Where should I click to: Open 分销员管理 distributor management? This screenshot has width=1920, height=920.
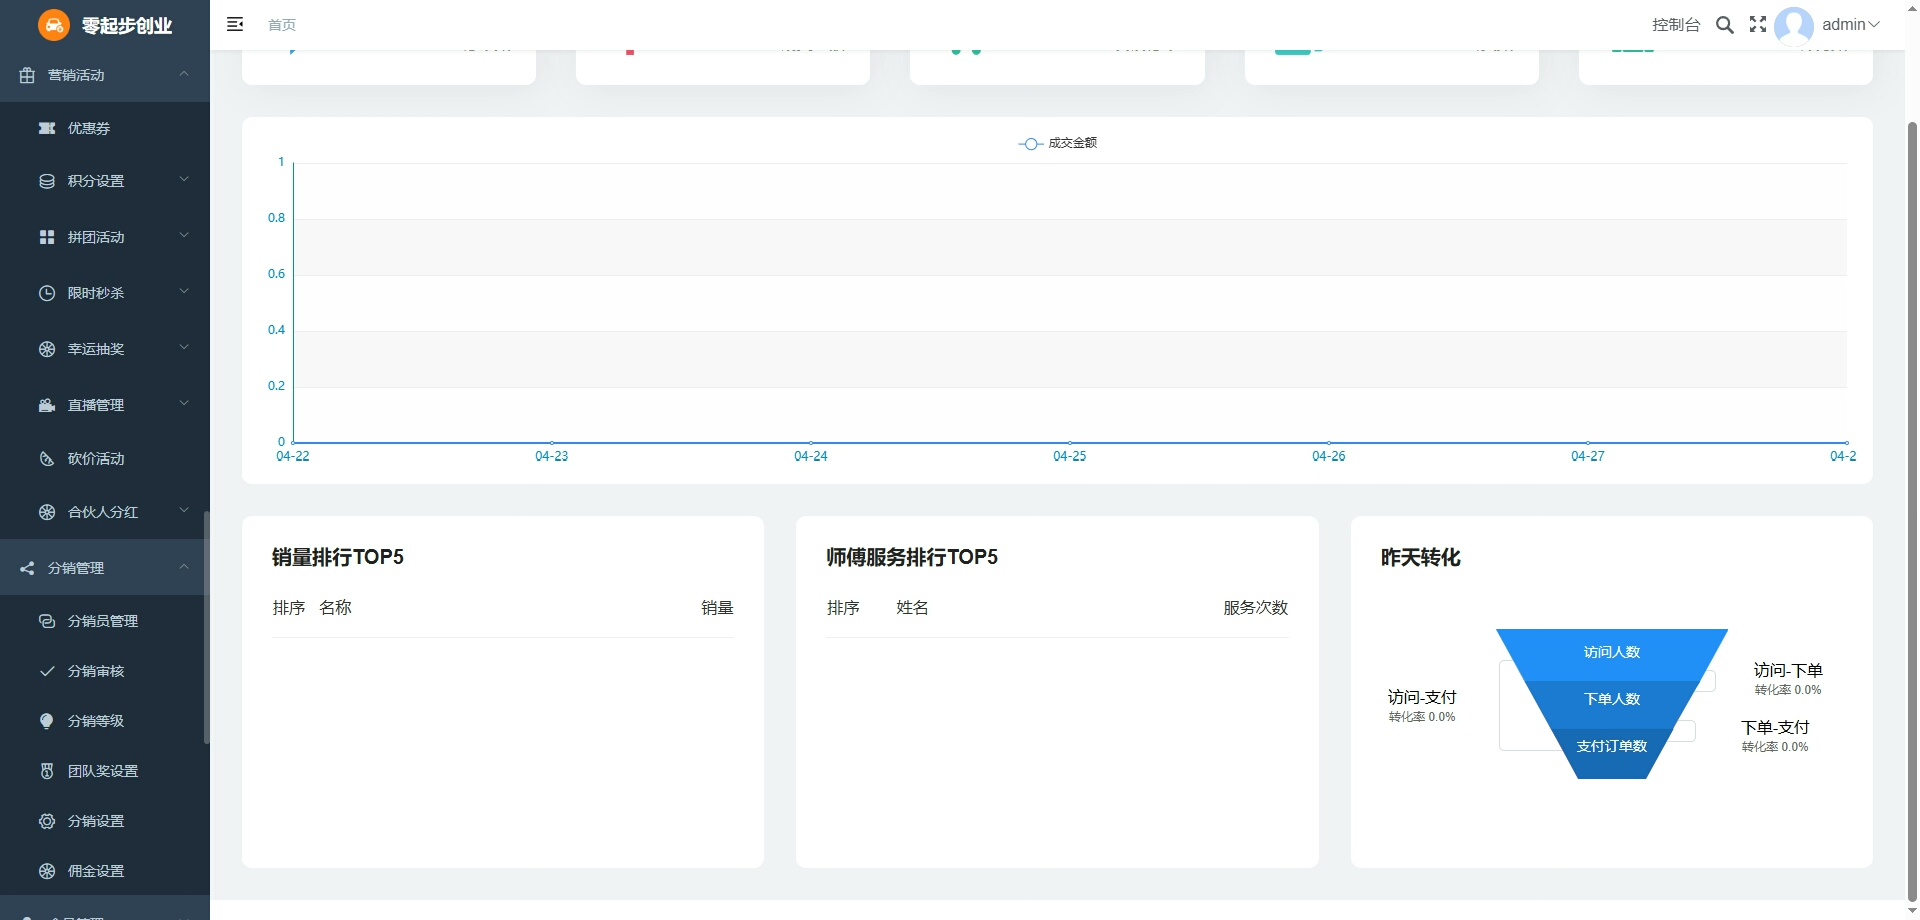[102, 621]
